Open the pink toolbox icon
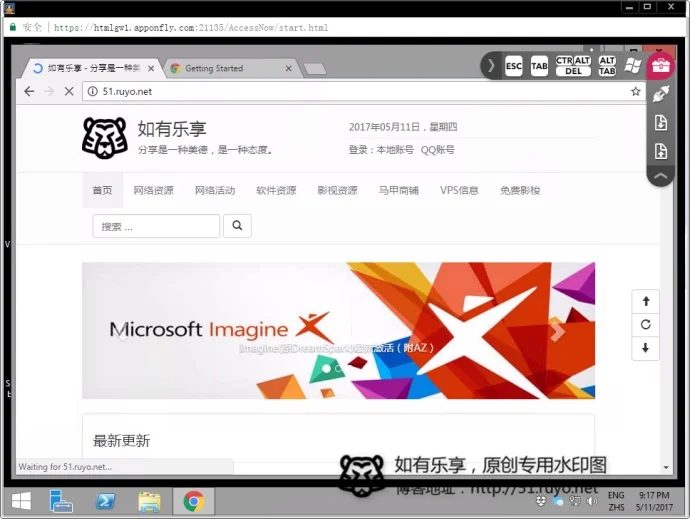This screenshot has width=690, height=519. coord(661,66)
